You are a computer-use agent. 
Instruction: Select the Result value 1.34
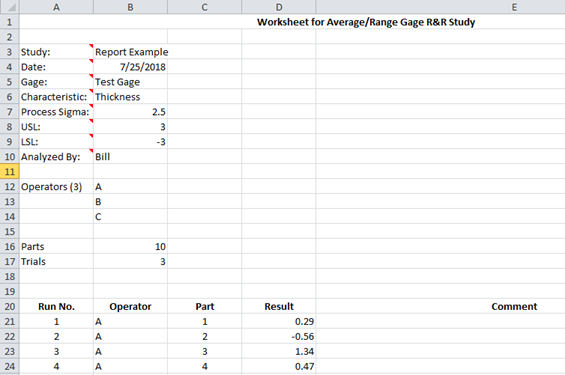pyautogui.click(x=279, y=352)
